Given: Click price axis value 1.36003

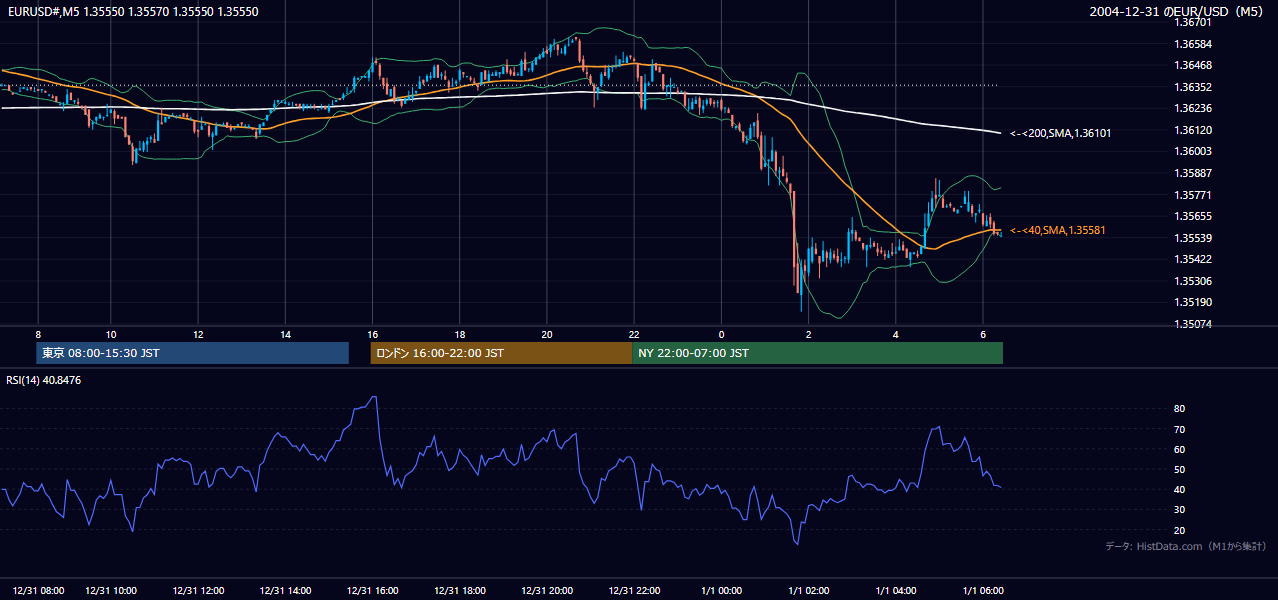Looking at the screenshot, I should 1192,151.
